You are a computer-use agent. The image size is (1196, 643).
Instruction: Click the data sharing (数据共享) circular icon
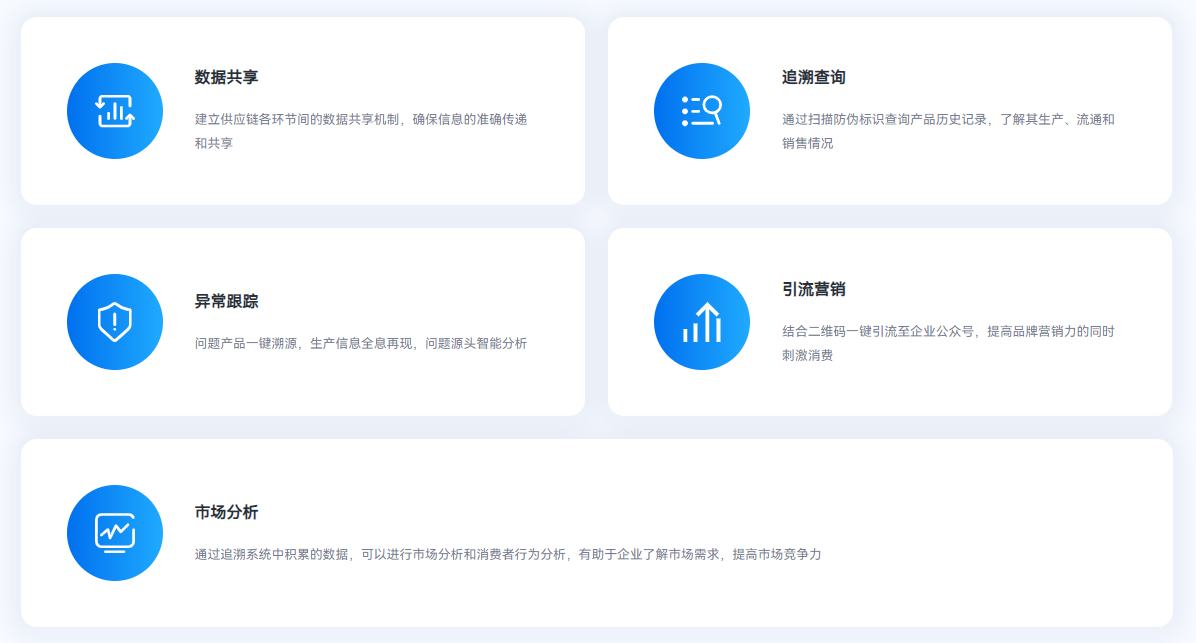pyautogui.click(x=115, y=111)
